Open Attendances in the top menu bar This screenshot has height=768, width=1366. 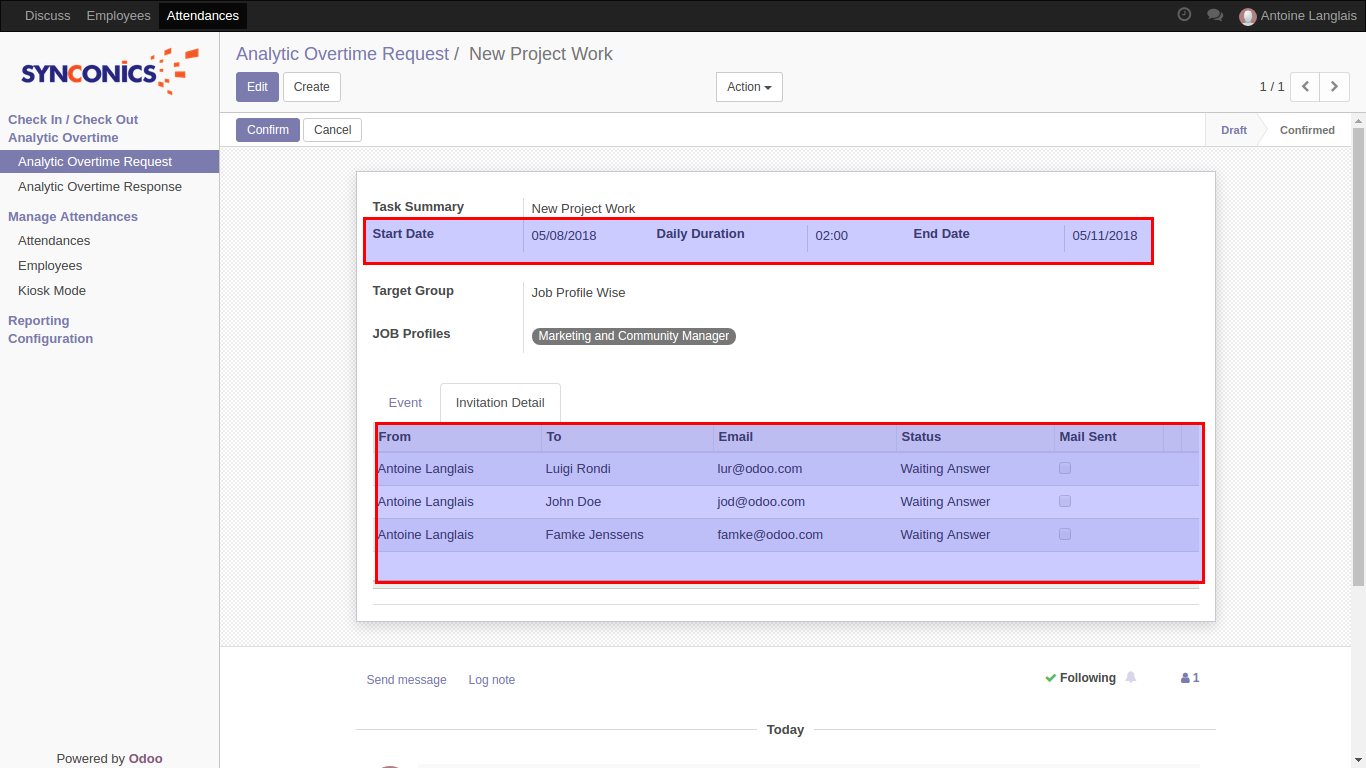click(x=203, y=16)
